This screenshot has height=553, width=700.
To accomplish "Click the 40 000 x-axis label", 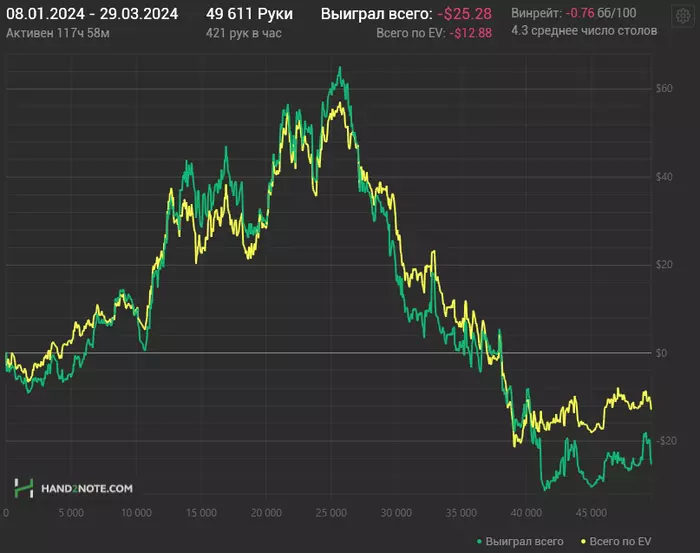I will (526, 513).
